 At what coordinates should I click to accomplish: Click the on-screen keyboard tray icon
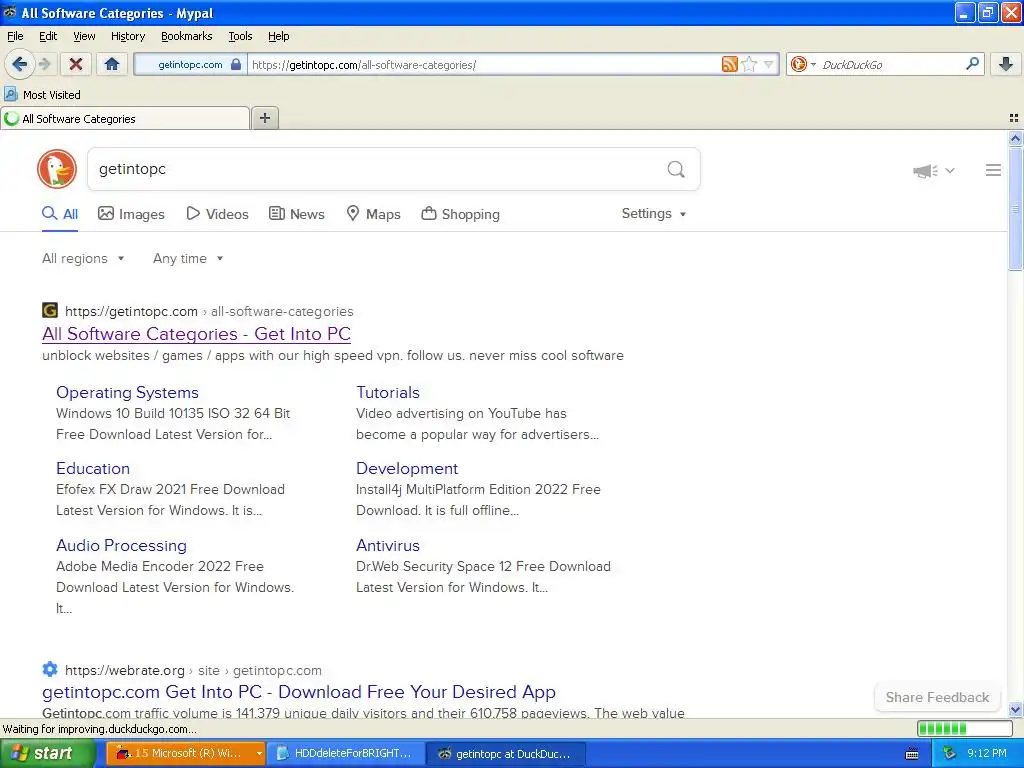coord(912,754)
